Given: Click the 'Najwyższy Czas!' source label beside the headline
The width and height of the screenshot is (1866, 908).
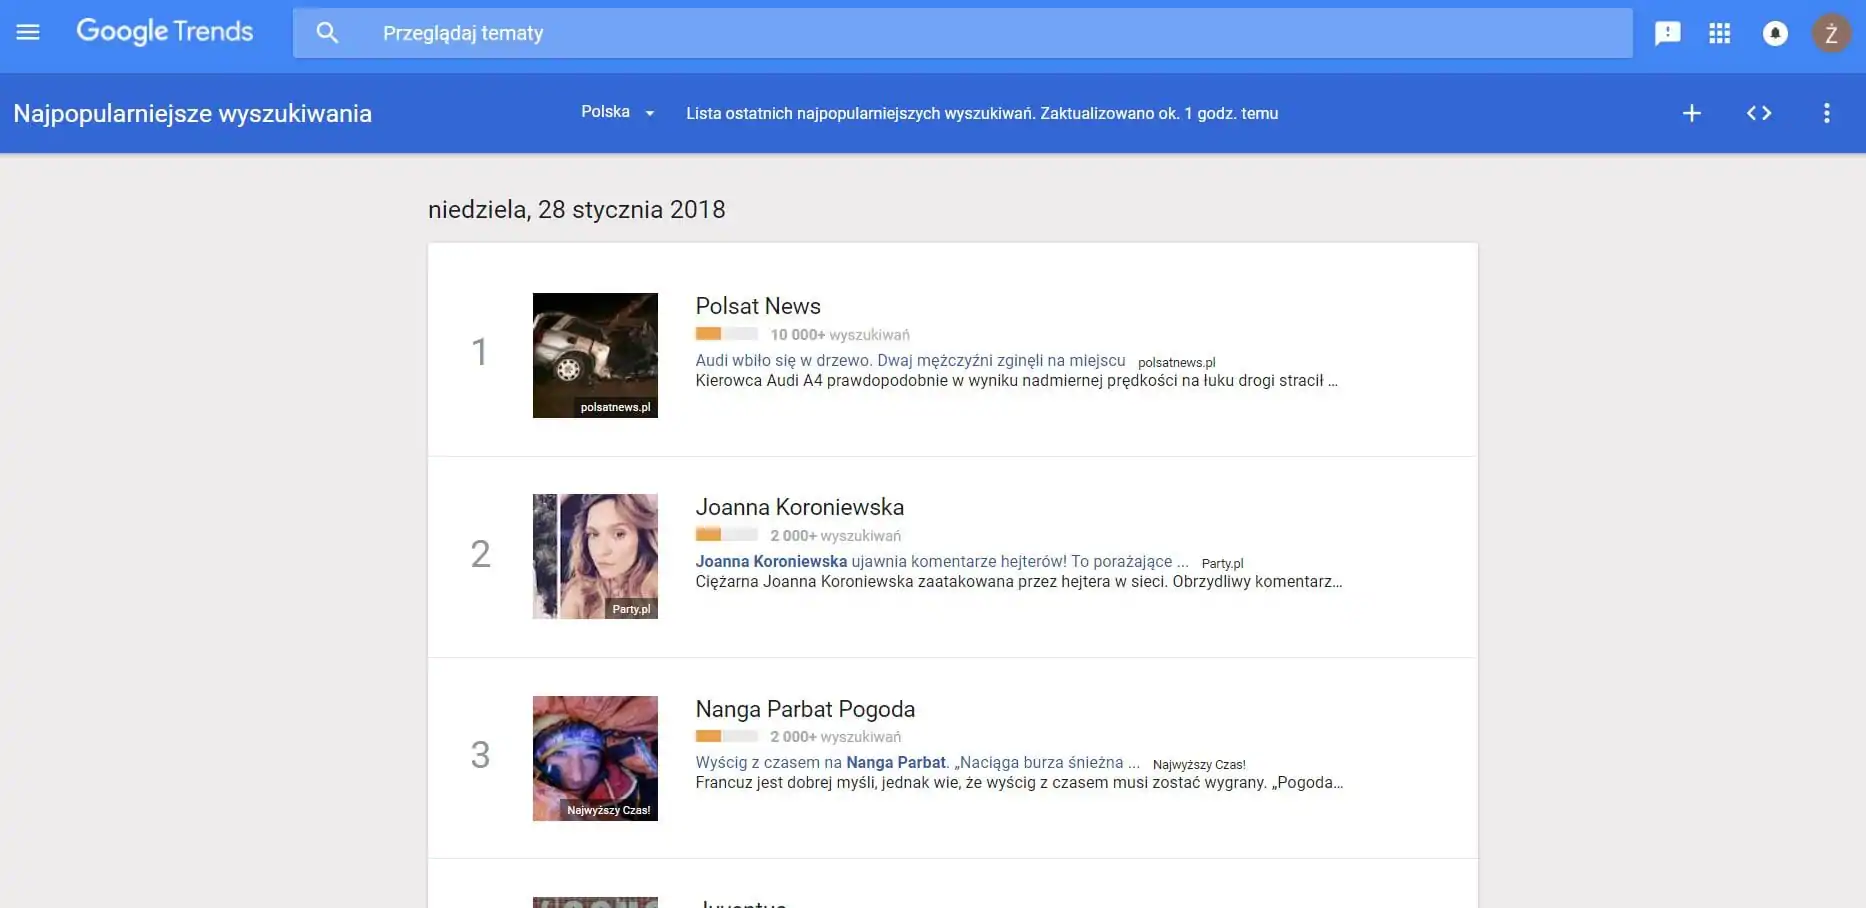Looking at the screenshot, I should tap(1199, 764).
